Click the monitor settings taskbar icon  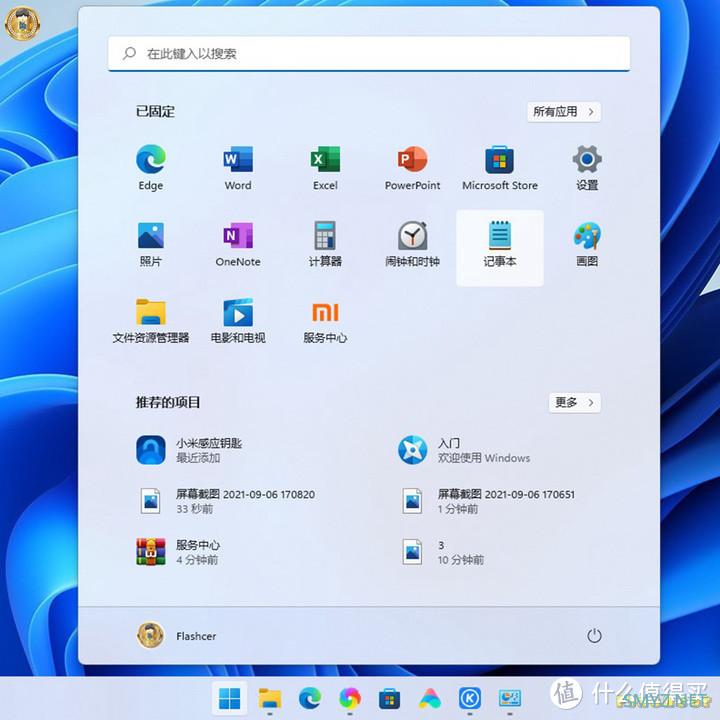pos(510,699)
